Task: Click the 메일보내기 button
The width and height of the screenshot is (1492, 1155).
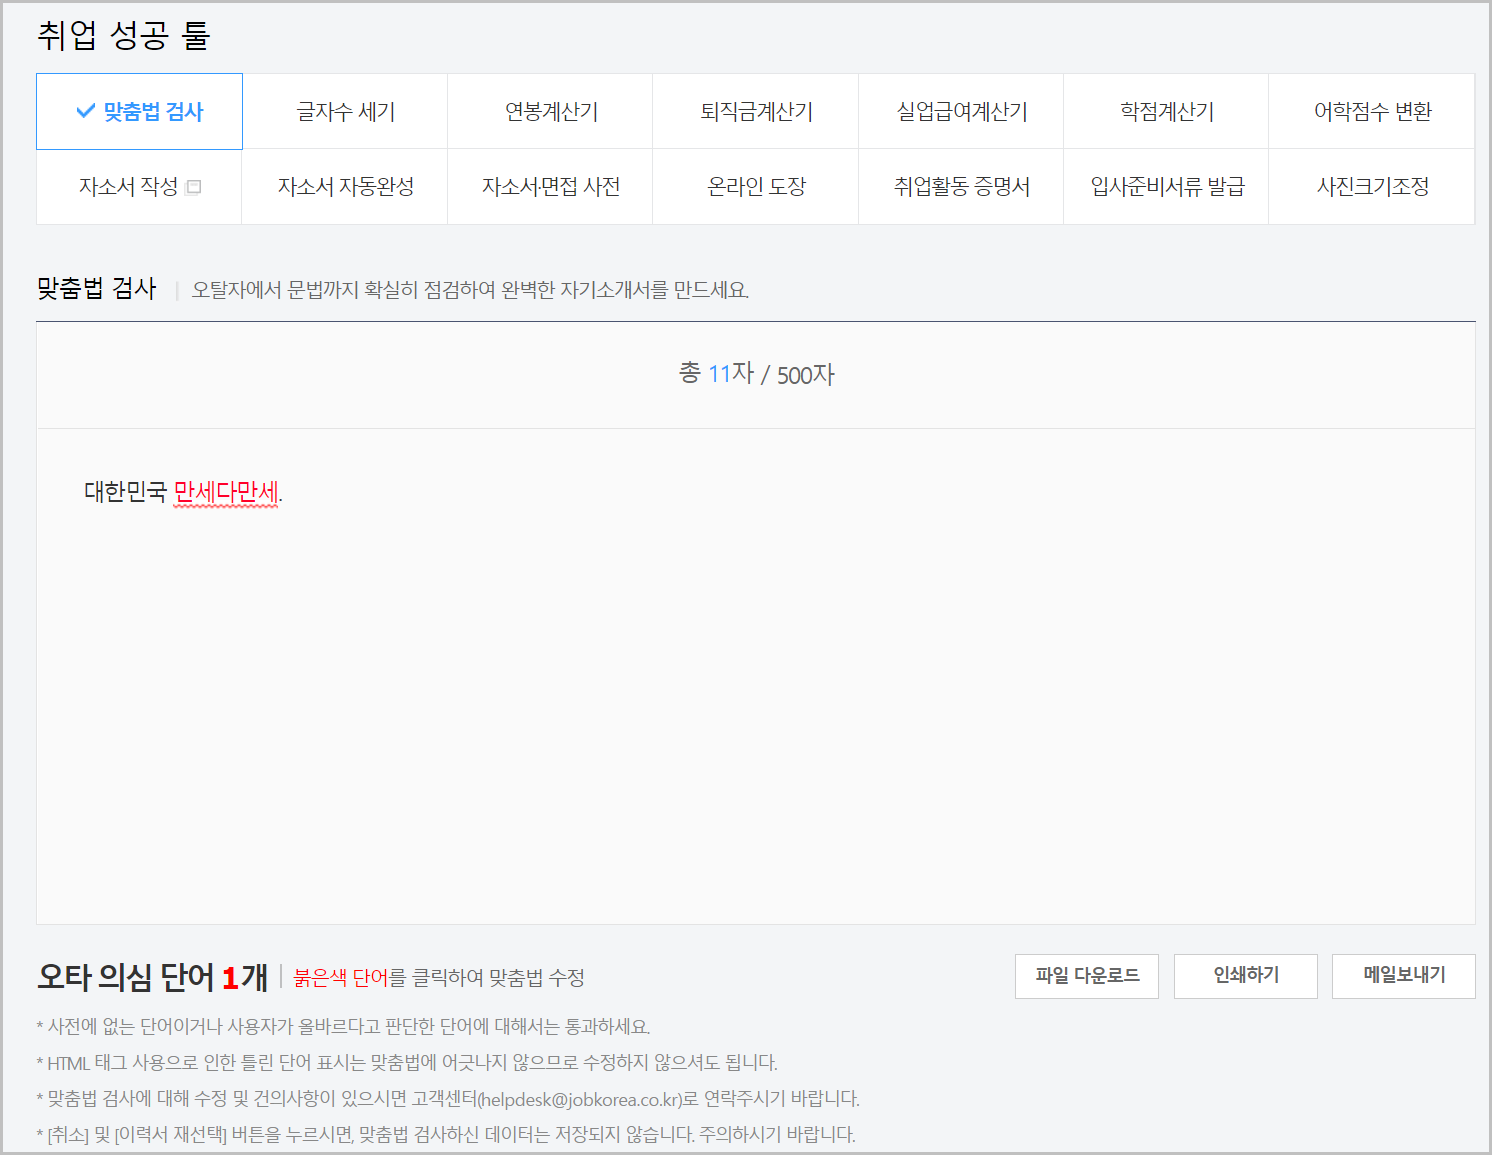Action: point(1403,976)
